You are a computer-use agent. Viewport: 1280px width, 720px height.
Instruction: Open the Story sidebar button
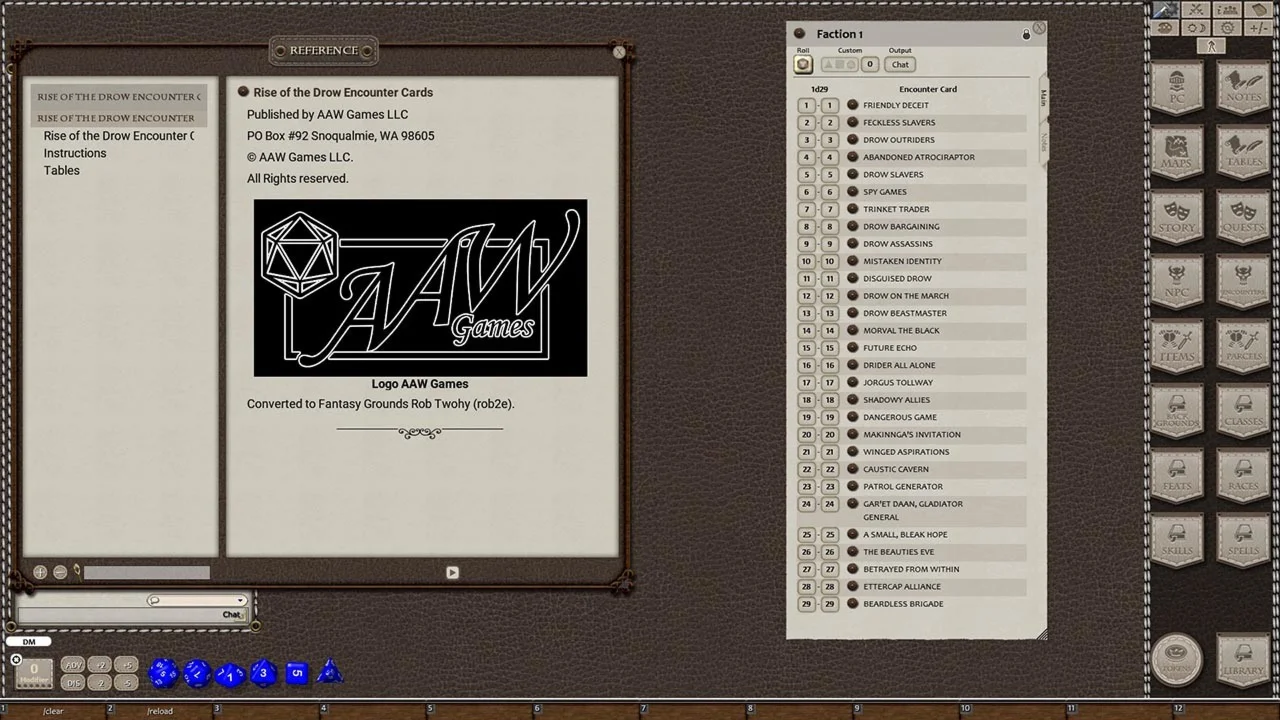click(x=1176, y=216)
